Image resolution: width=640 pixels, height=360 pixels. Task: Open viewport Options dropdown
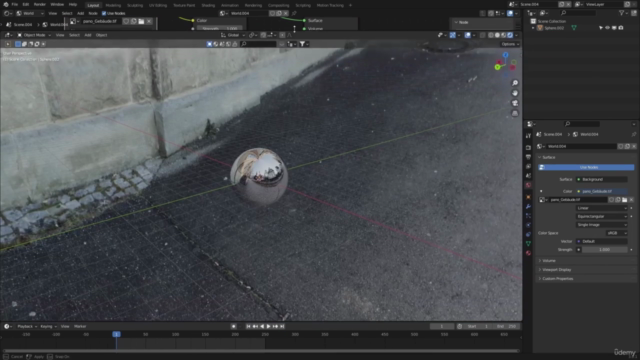coord(510,44)
